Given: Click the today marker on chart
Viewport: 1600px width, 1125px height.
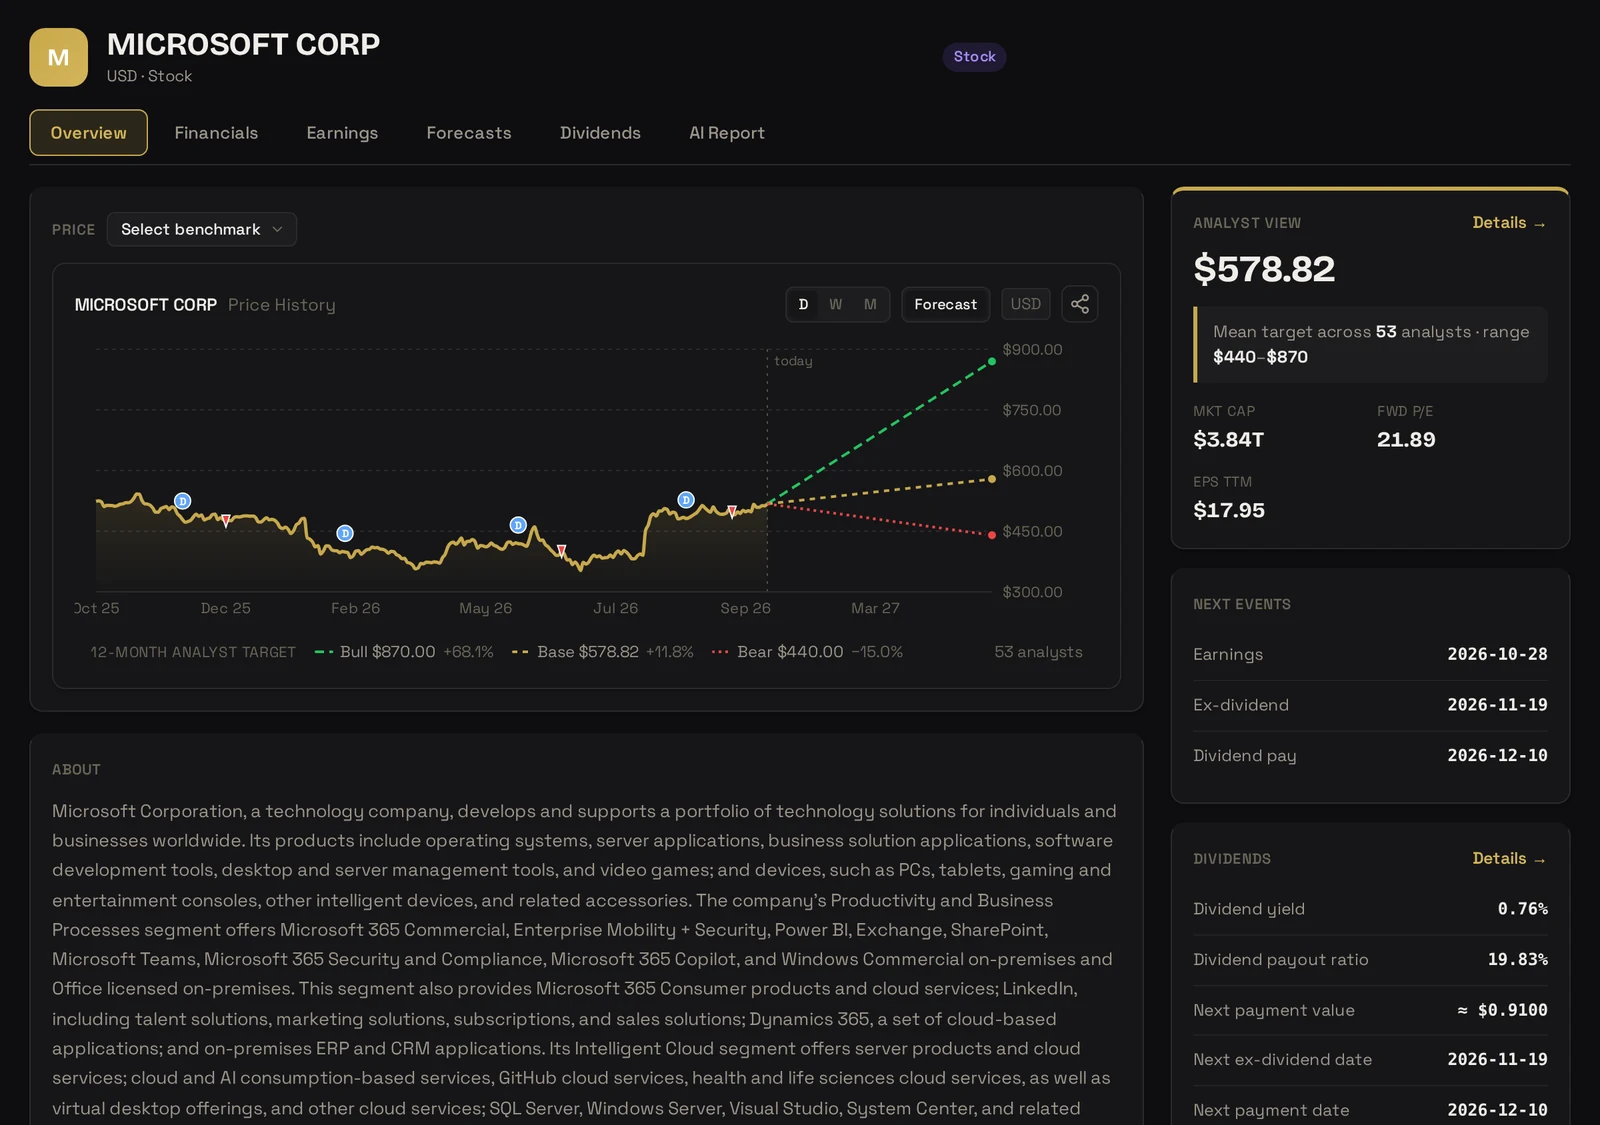Looking at the screenshot, I should click(x=793, y=361).
